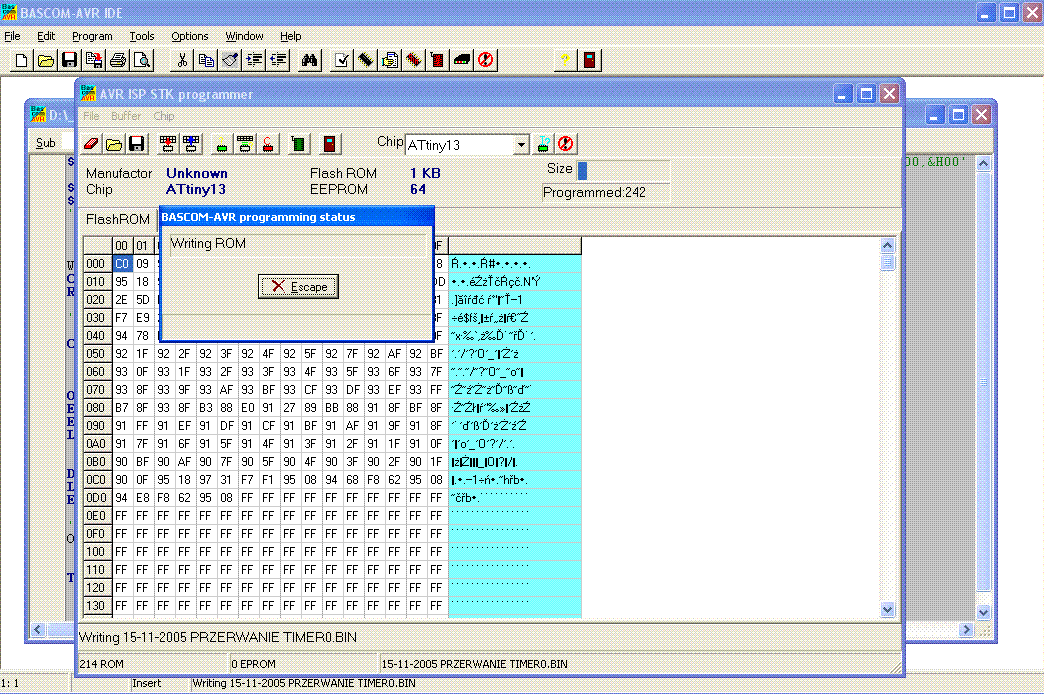
Task: Select row header 0D0 in hex grid
Action: point(96,498)
